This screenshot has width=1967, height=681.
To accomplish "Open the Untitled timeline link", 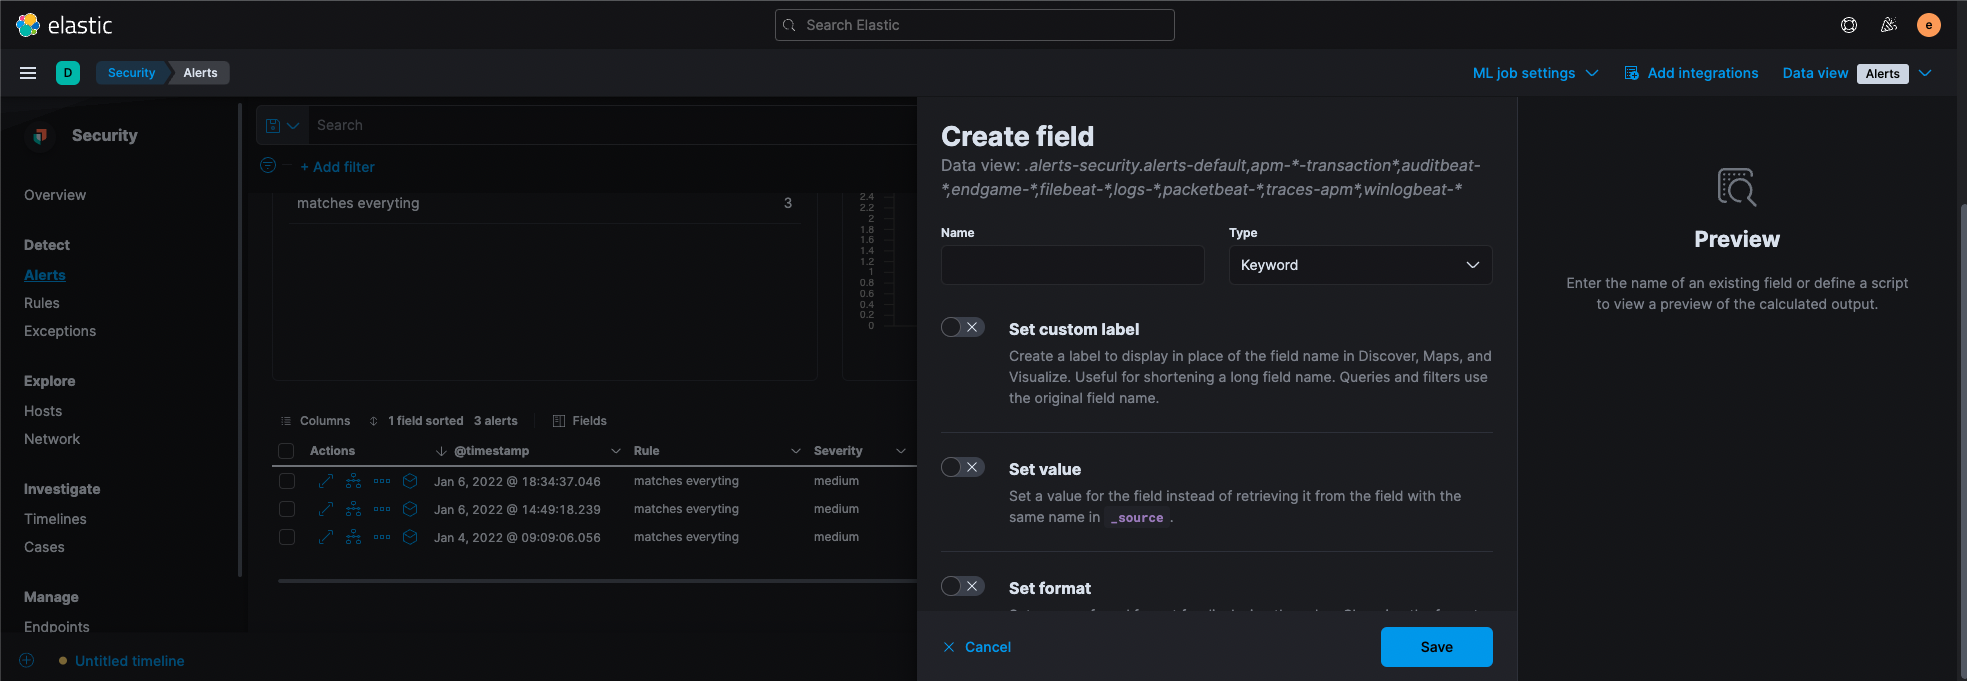I will [x=129, y=661].
